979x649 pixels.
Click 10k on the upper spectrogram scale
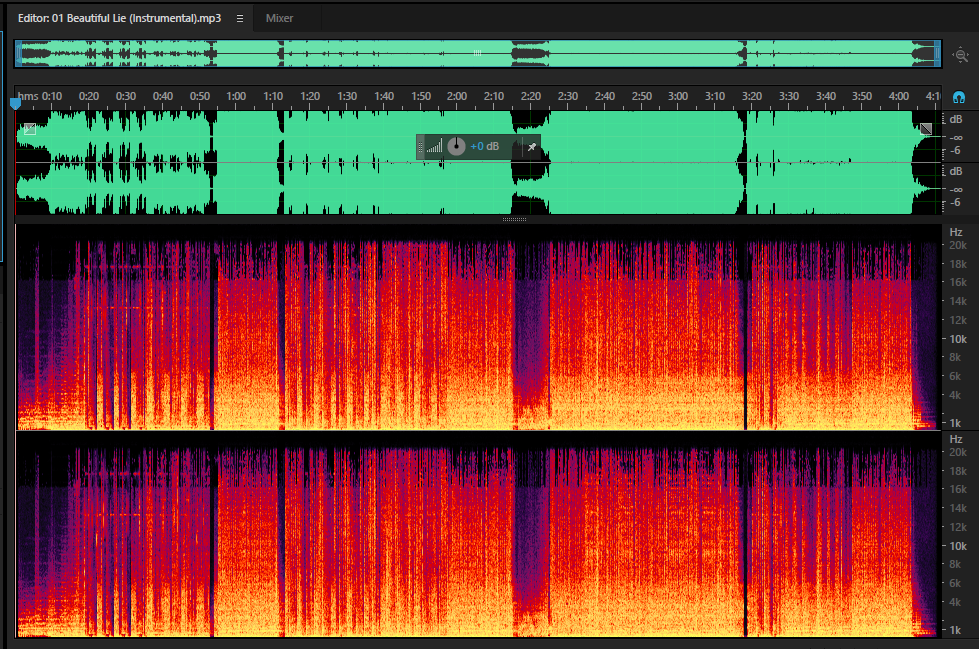958,339
